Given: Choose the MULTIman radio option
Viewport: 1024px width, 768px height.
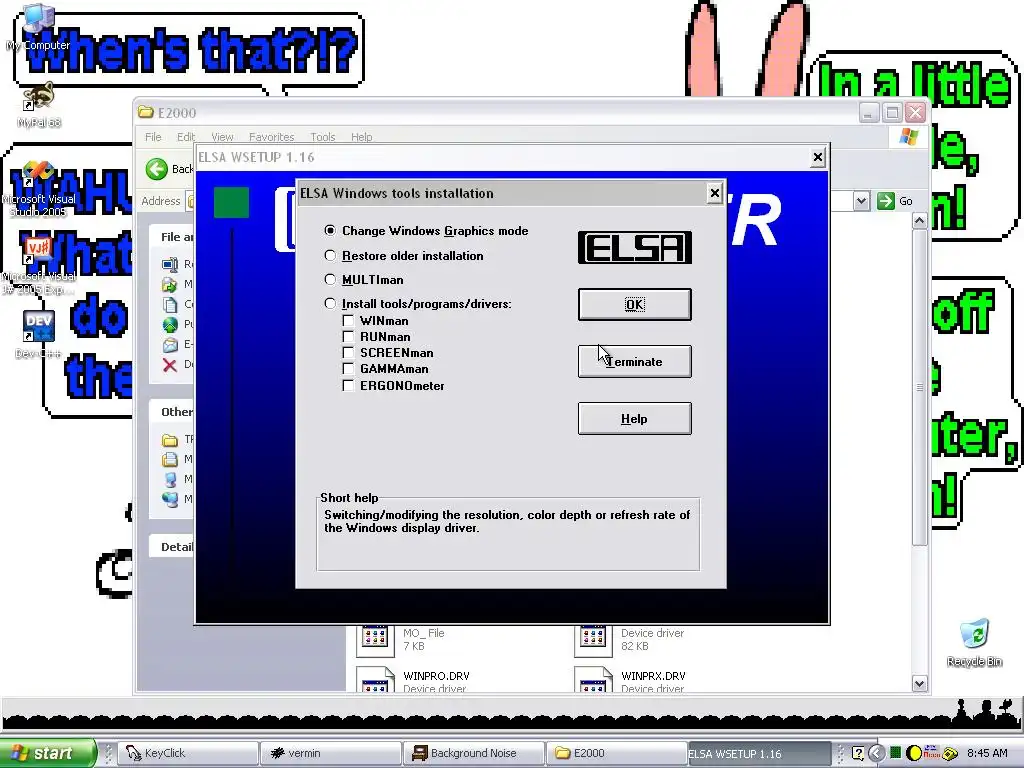Looking at the screenshot, I should click(x=330, y=280).
